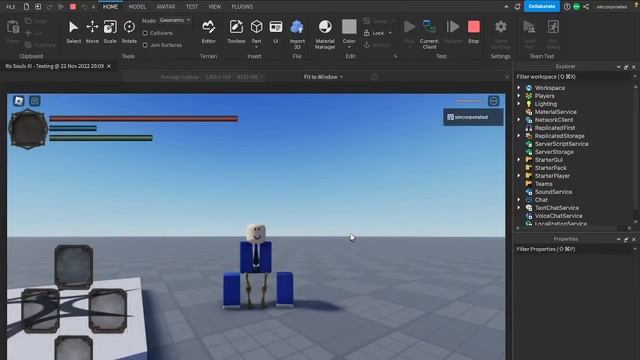Switch to the PLUGINS ribbon tab
Viewport: 640px width, 360px height.
[242, 7]
